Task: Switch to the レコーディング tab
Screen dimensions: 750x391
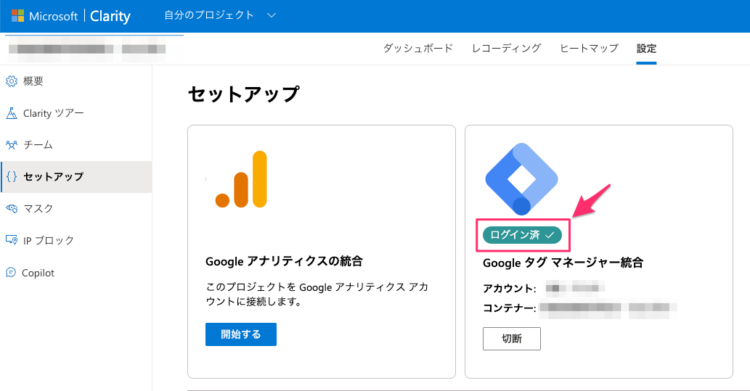Action: point(506,48)
